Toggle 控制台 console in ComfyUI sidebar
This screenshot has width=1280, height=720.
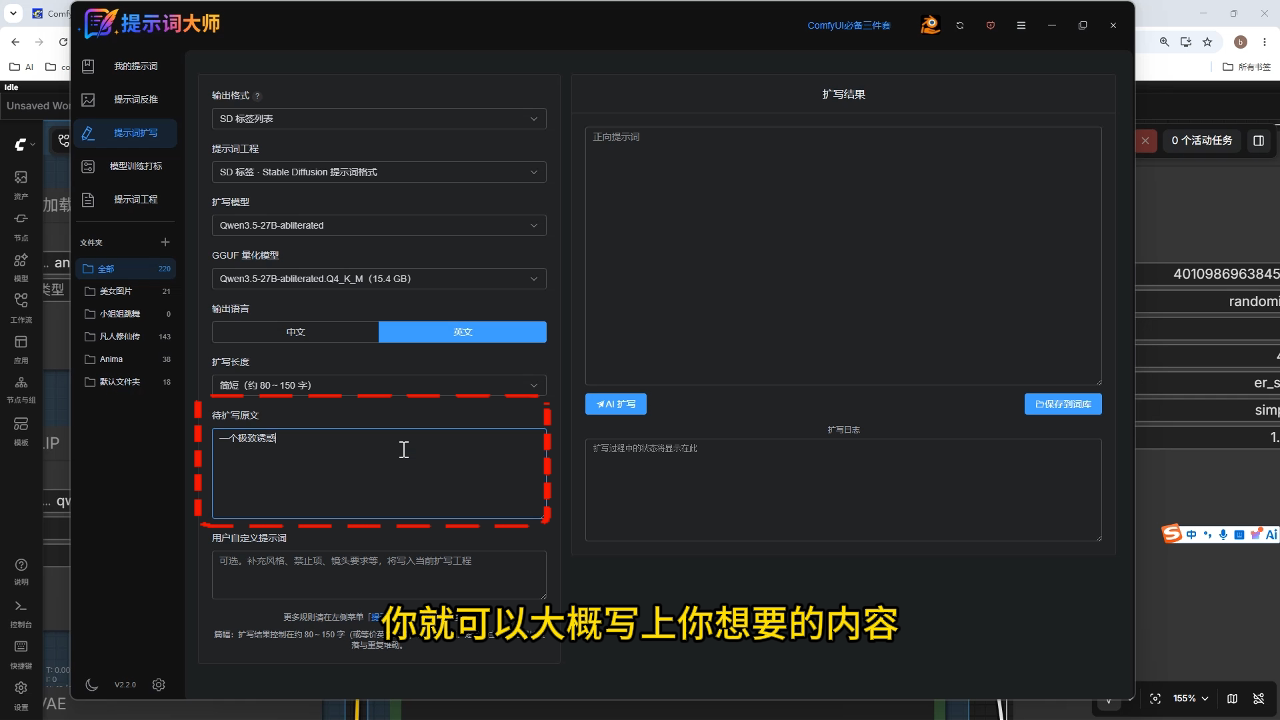click(21, 612)
